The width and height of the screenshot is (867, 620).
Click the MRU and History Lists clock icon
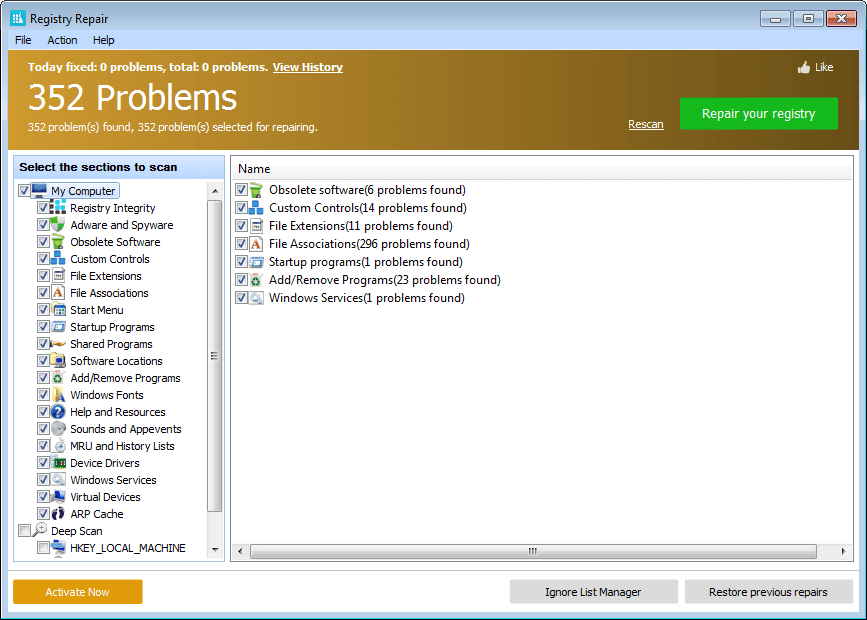(58, 446)
